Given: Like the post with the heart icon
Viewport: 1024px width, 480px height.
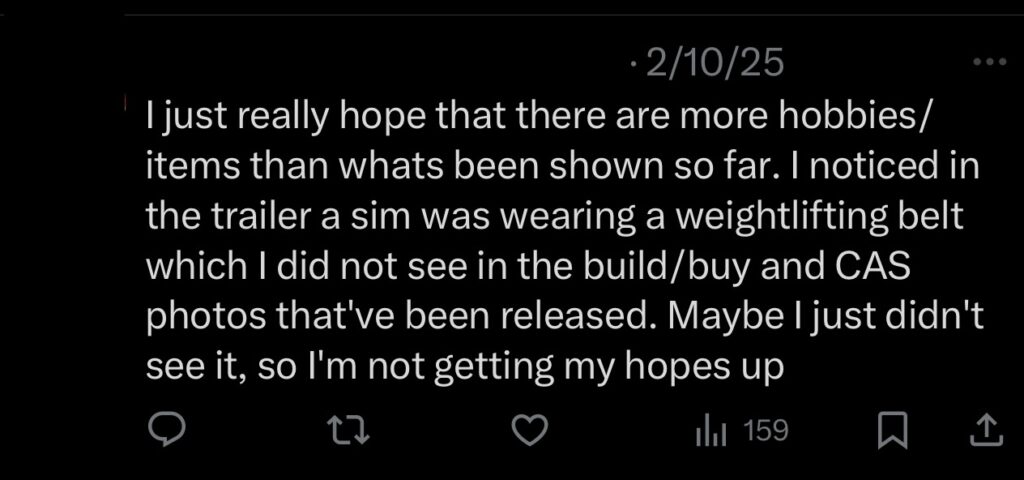Looking at the screenshot, I should (528, 430).
